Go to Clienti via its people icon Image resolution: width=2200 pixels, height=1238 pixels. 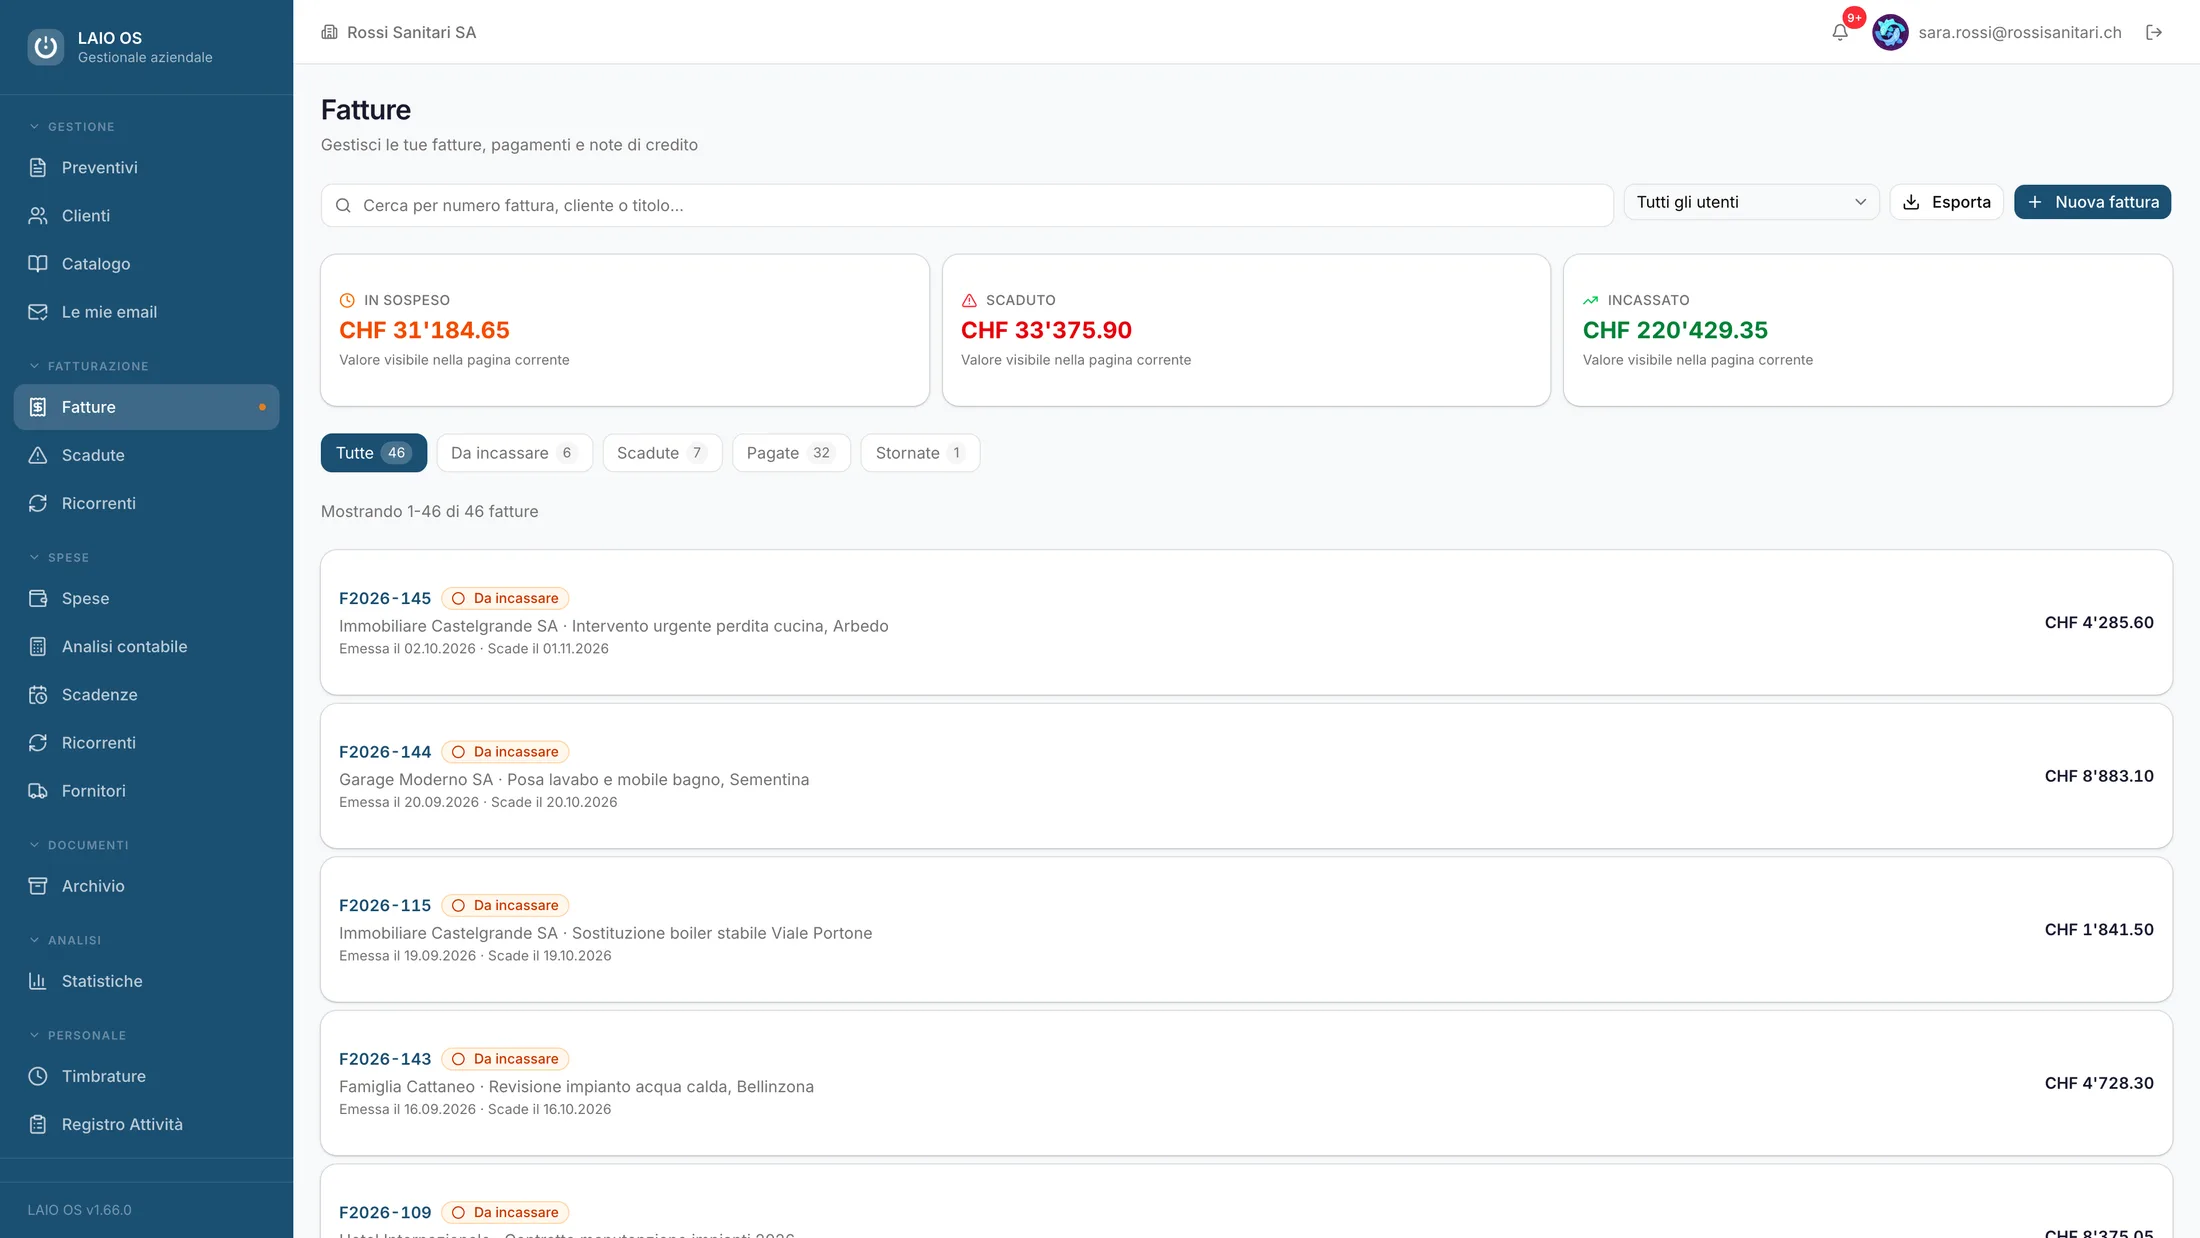[x=38, y=215]
